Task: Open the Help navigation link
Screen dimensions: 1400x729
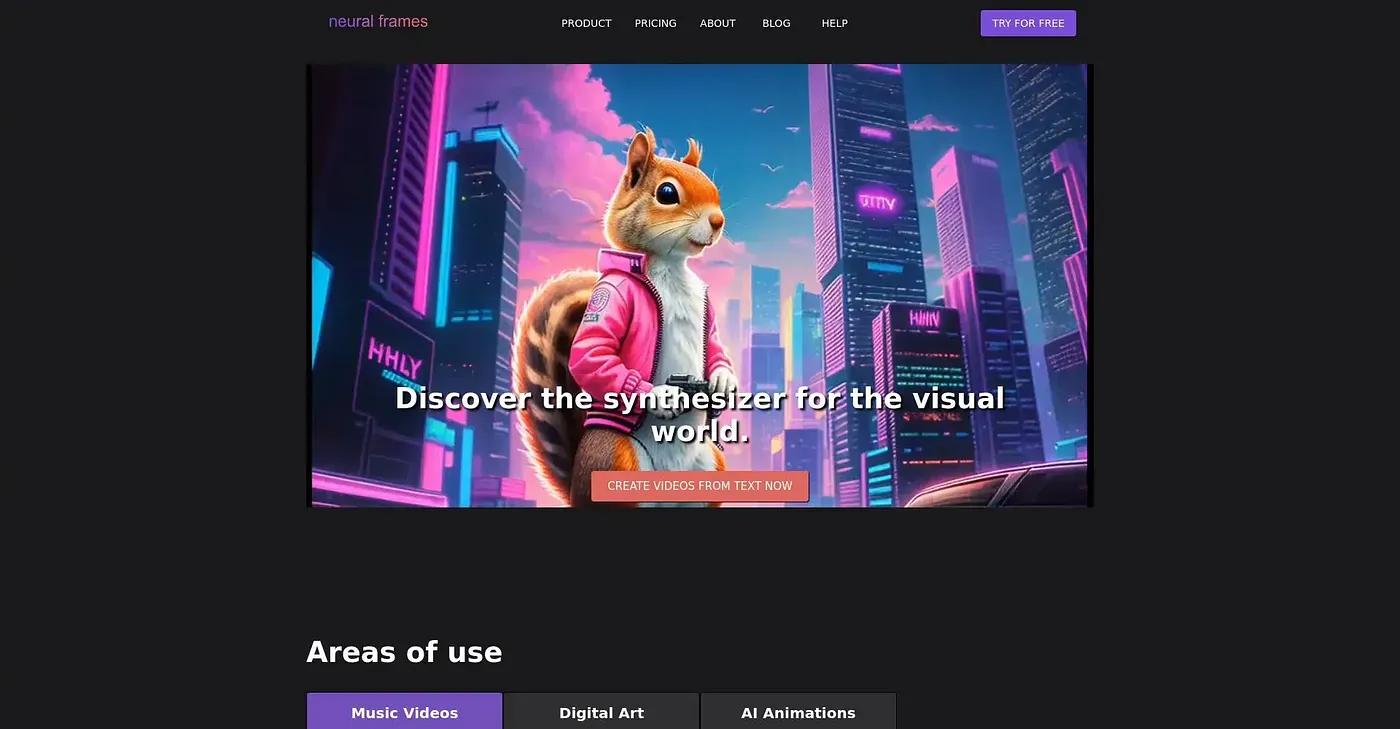Action: point(834,23)
